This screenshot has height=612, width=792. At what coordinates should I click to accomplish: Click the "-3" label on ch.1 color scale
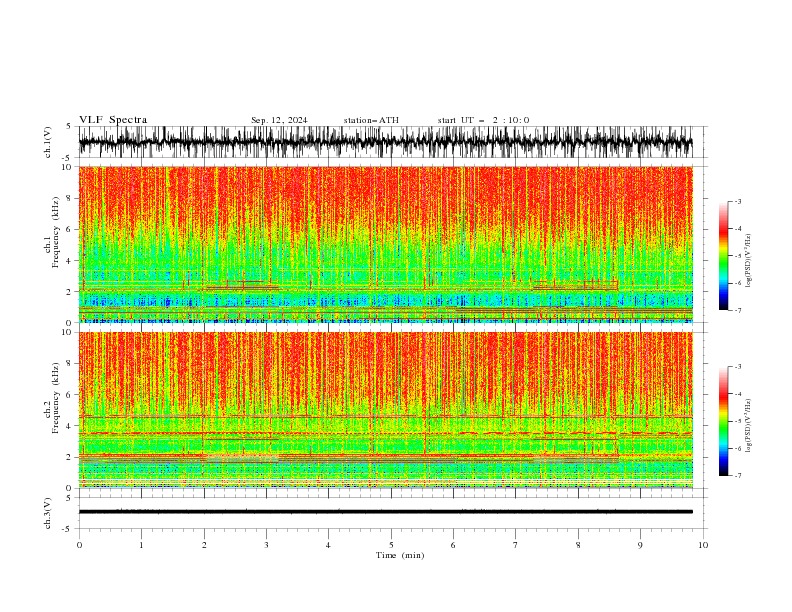pos(738,201)
